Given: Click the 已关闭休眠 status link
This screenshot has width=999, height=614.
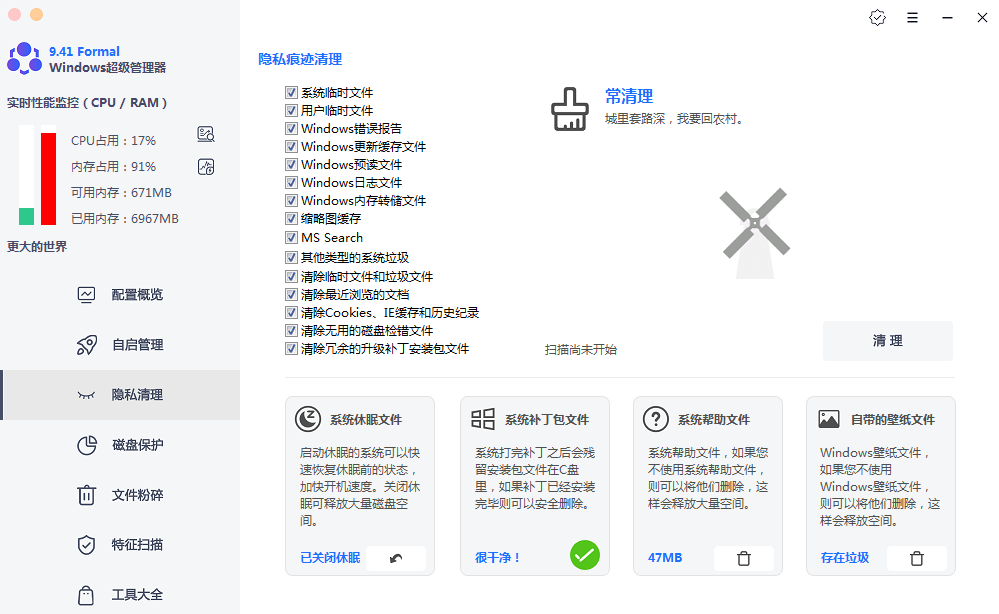Looking at the screenshot, I should click(x=330, y=558).
